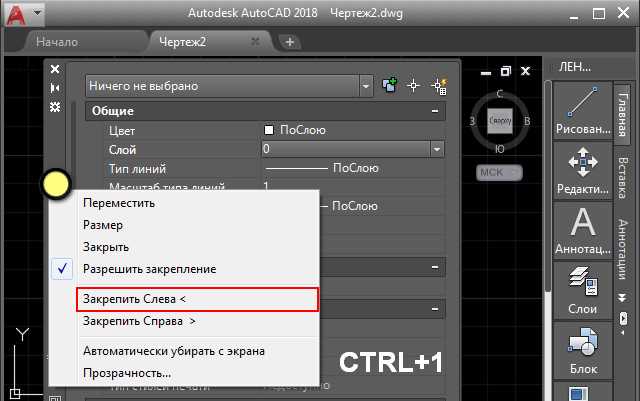The image size is (640, 401).
Task: Open Прозрачность… dialog from menu
Action: [127, 373]
